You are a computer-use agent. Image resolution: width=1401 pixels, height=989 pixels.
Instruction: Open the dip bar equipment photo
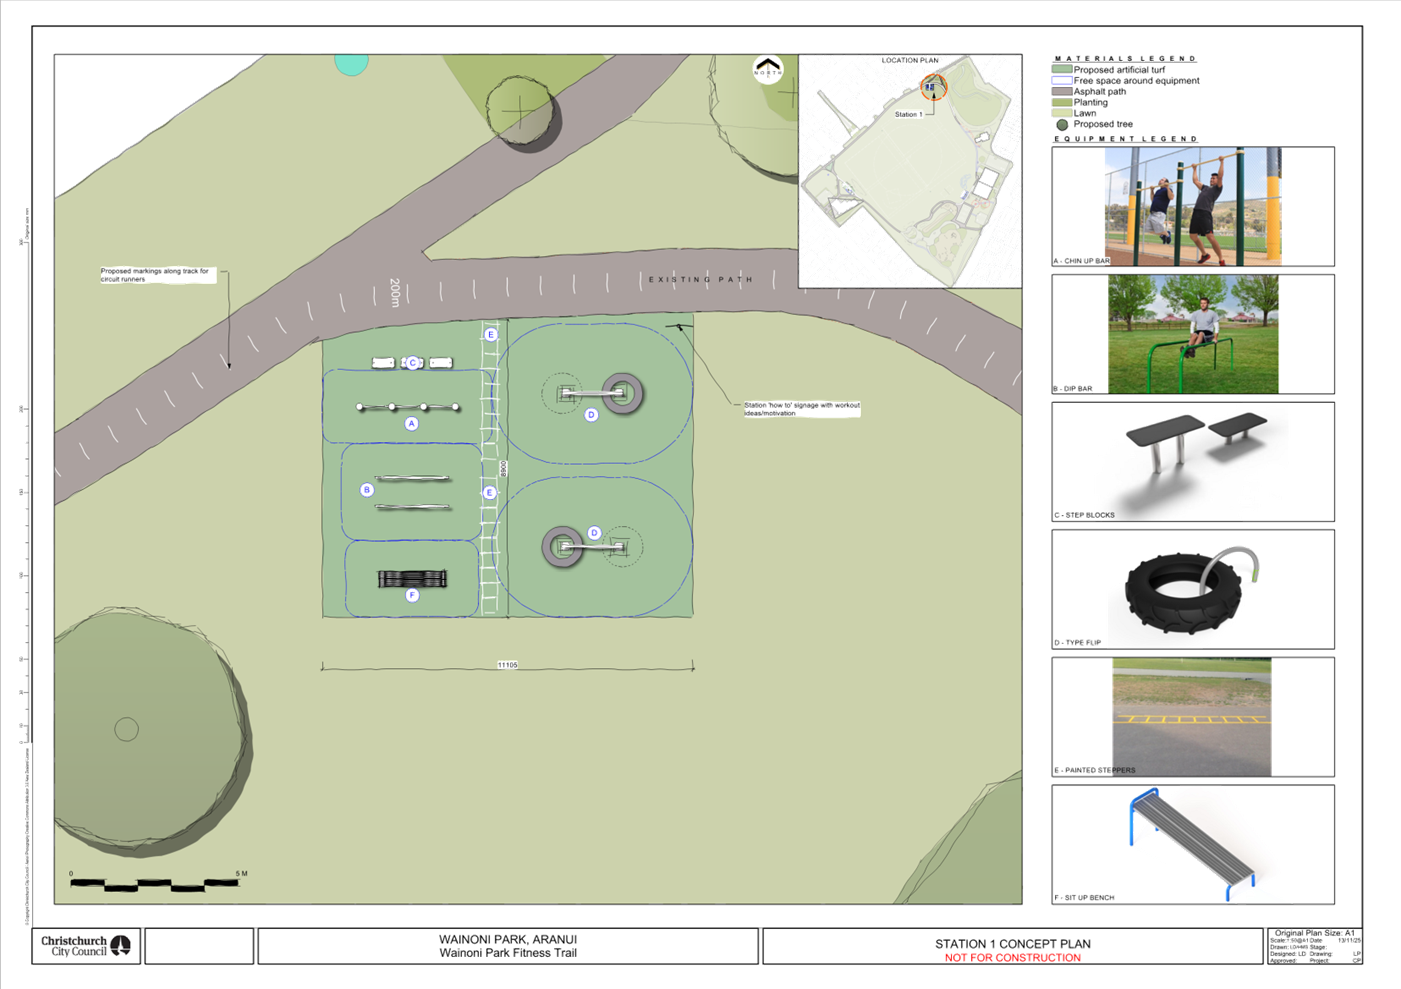click(1192, 334)
